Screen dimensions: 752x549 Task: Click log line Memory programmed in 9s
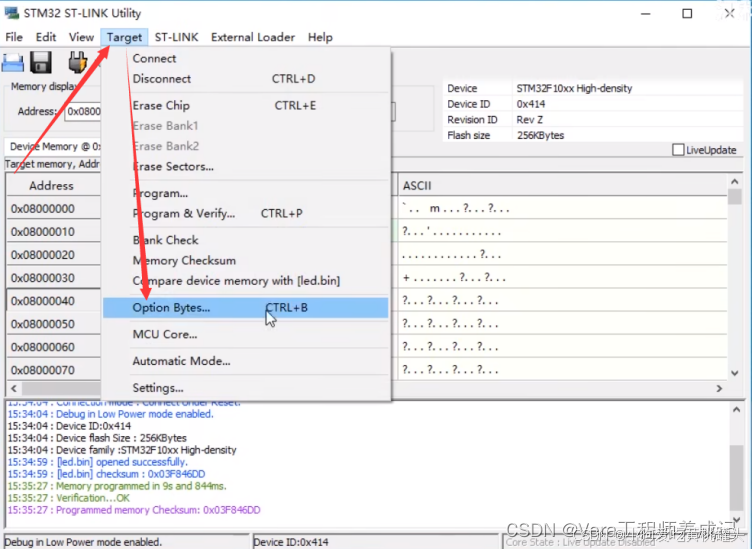click(x=117, y=486)
